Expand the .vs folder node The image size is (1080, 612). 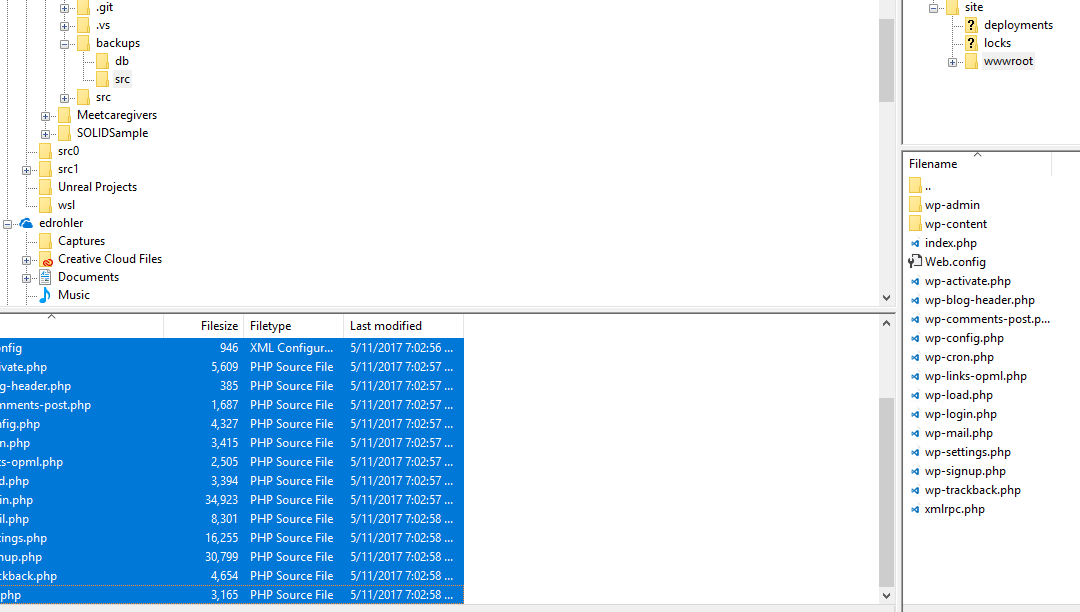pyautogui.click(x=64, y=26)
